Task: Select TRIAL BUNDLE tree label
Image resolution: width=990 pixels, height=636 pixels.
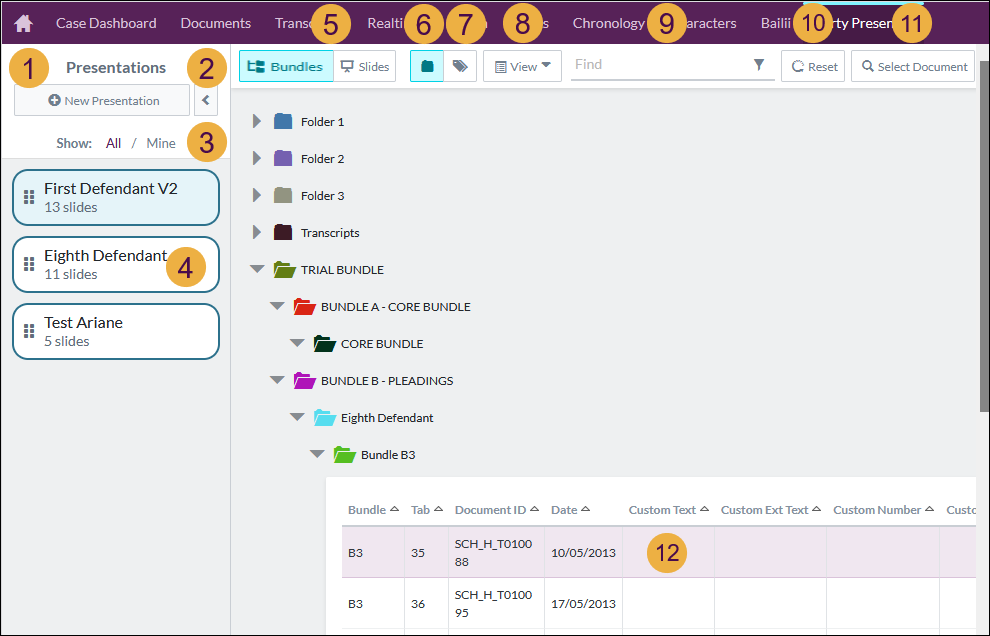Action: point(342,270)
